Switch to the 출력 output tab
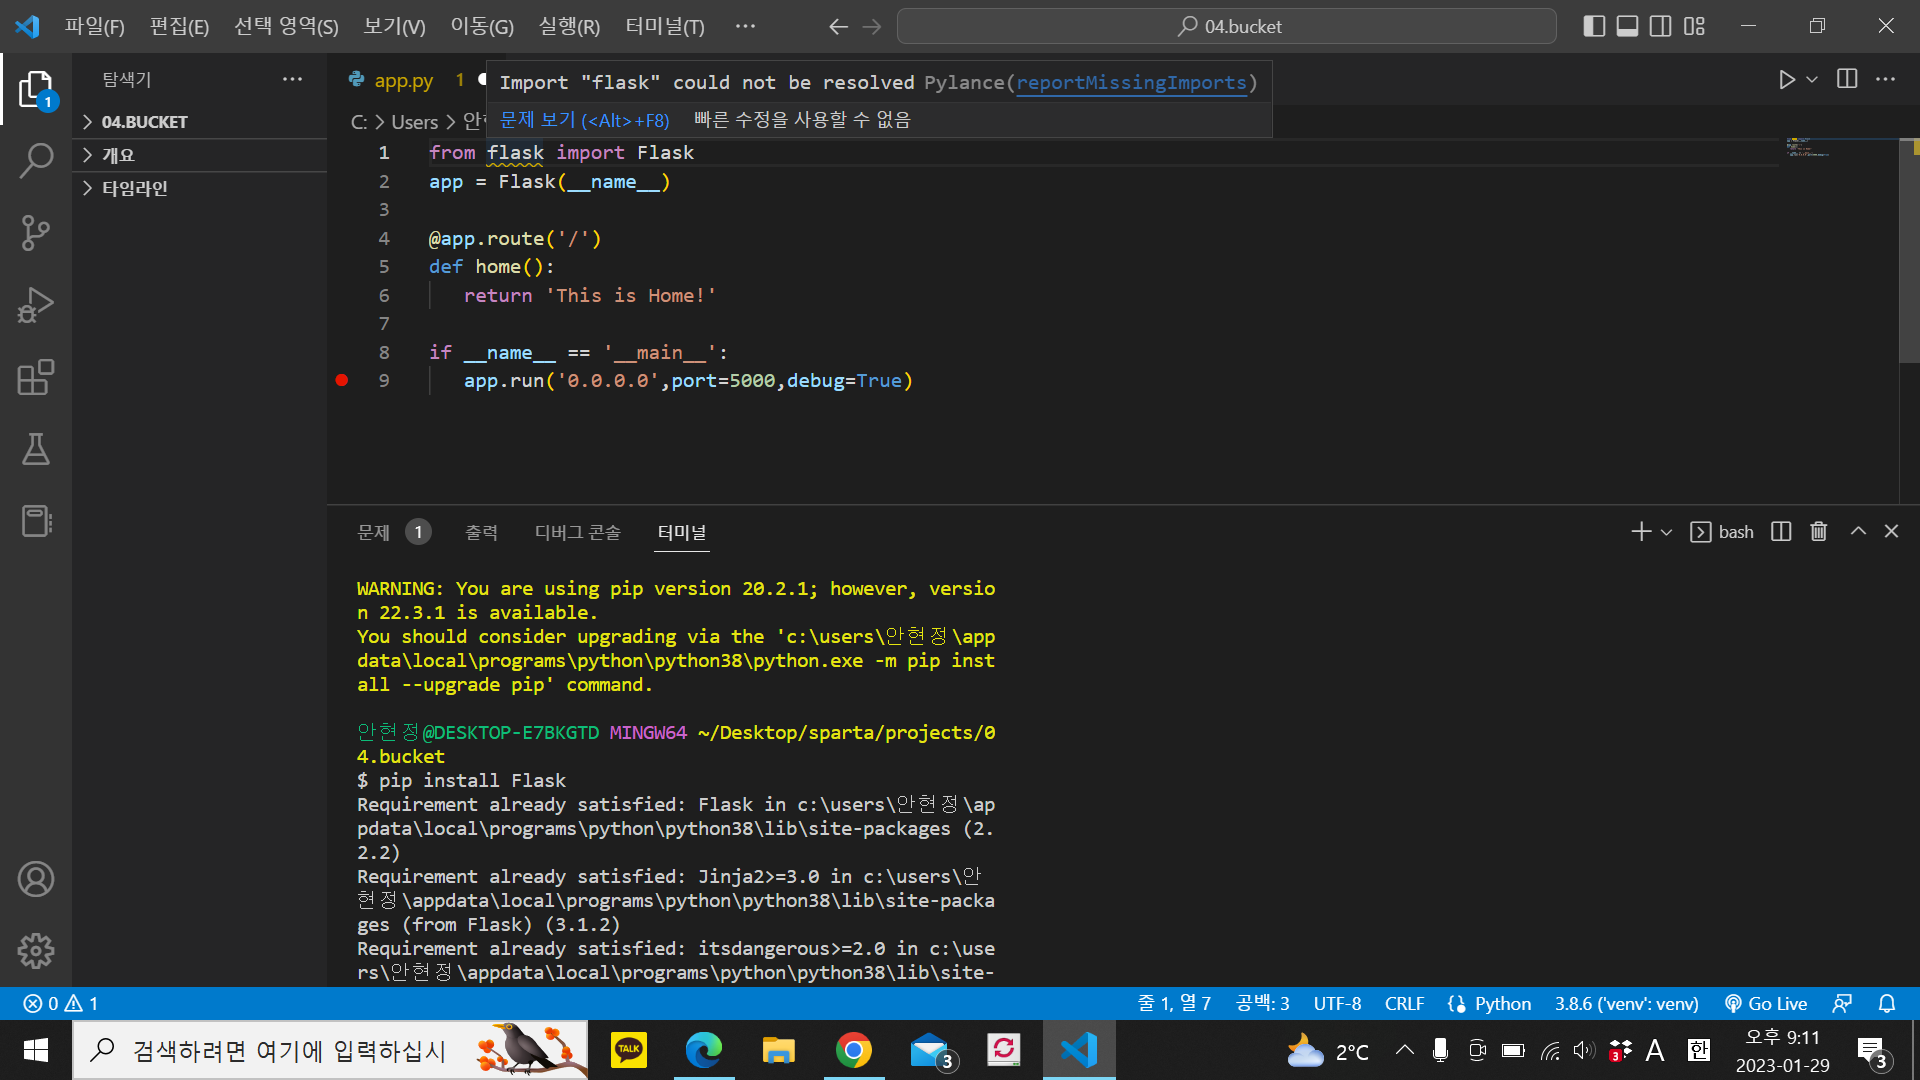This screenshot has width=1920, height=1080. click(x=481, y=532)
